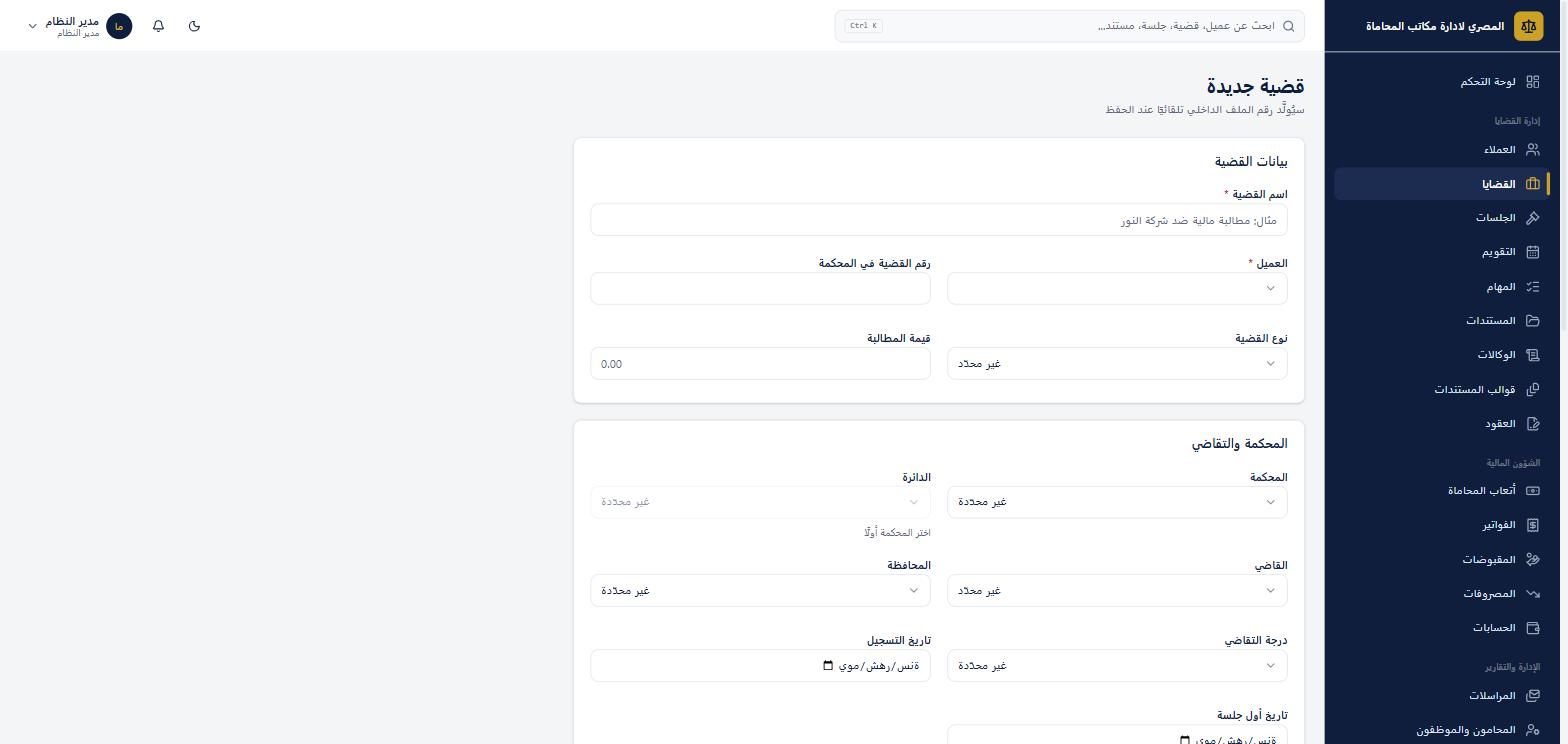Click the رقم القضية في المحكمة field

(x=760, y=289)
